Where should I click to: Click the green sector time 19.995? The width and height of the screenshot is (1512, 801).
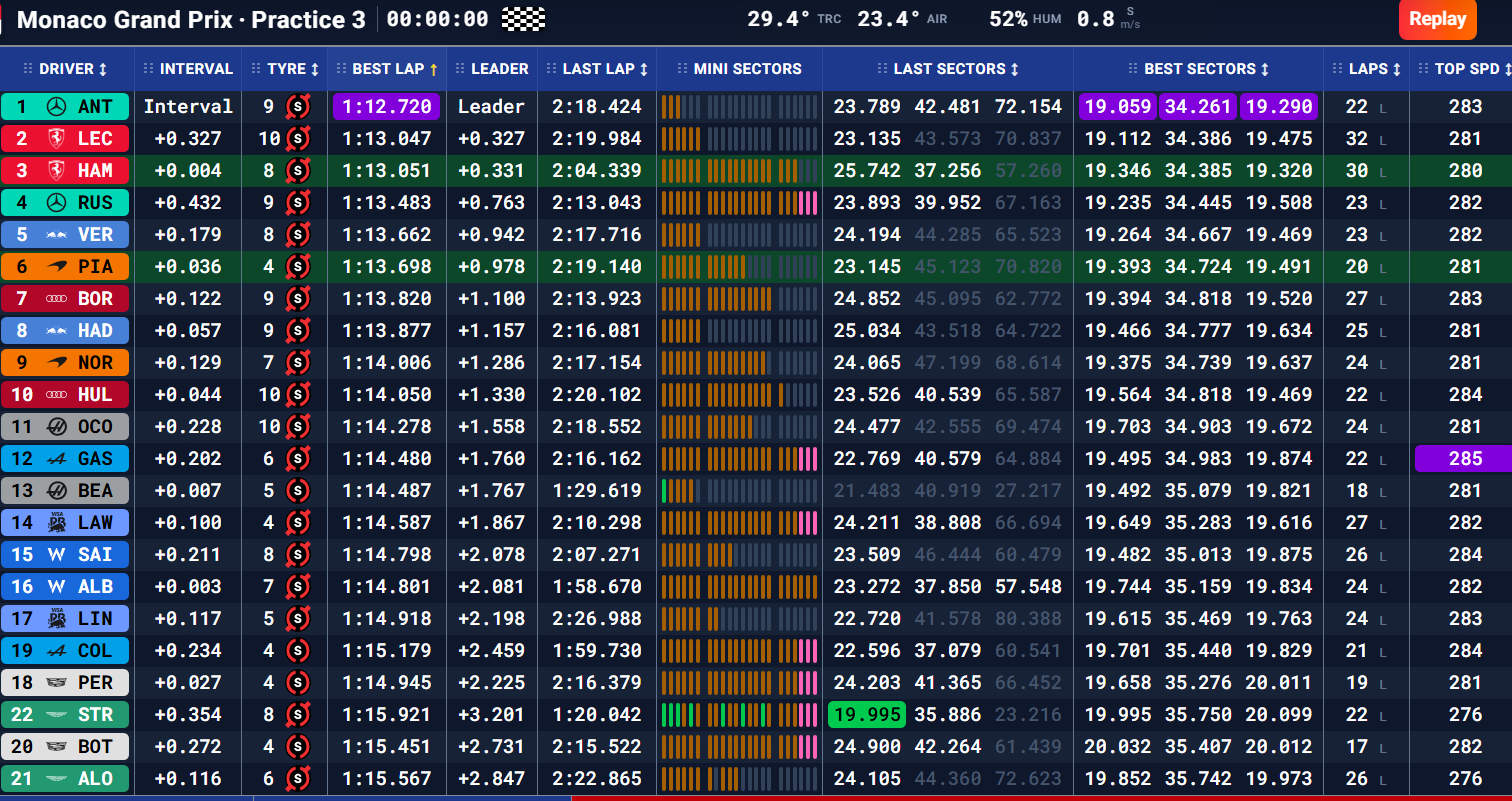click(867, 715)
